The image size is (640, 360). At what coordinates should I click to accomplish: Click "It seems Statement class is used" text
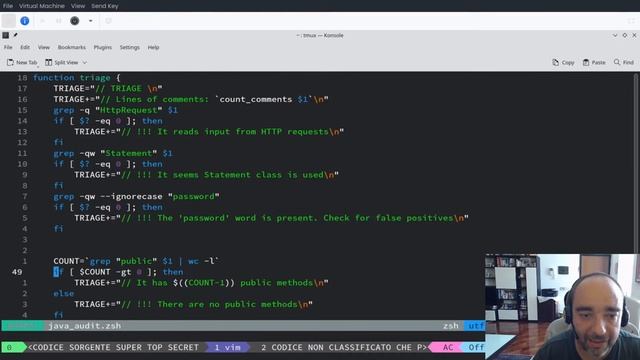pos(240,175)
